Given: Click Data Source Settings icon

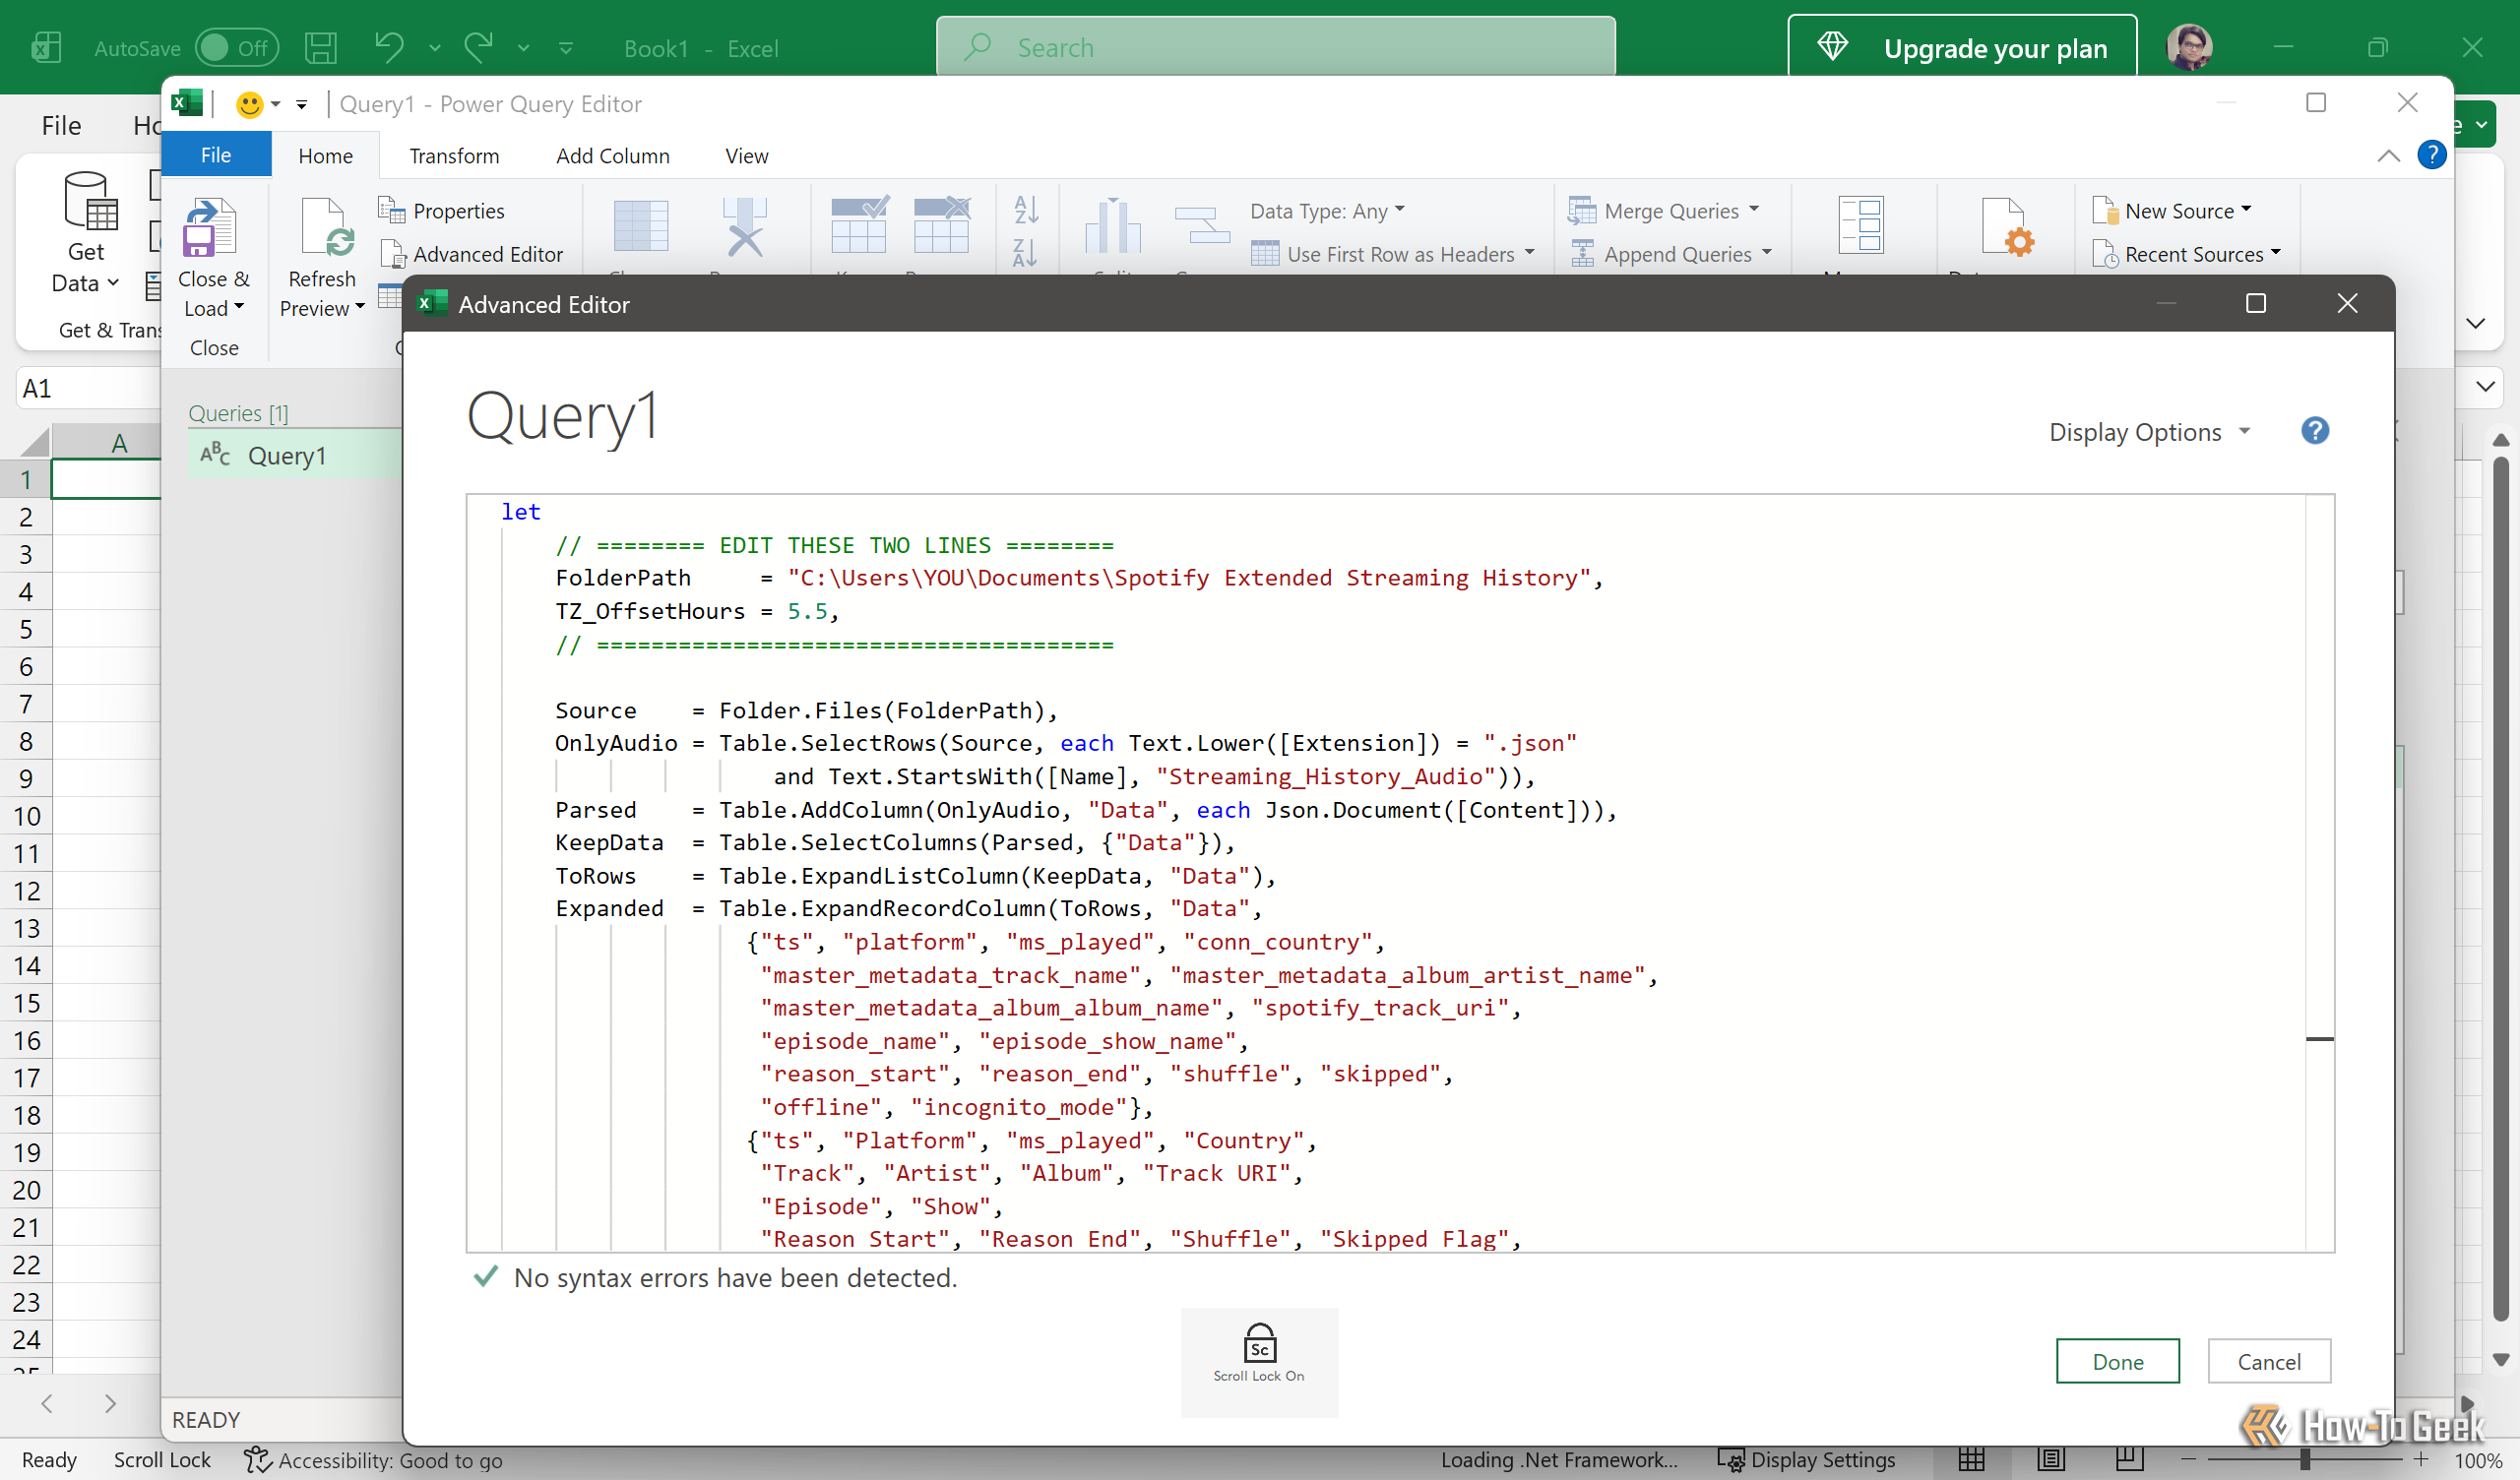Looking at the screenshot, I should [x=2007, y=227].
